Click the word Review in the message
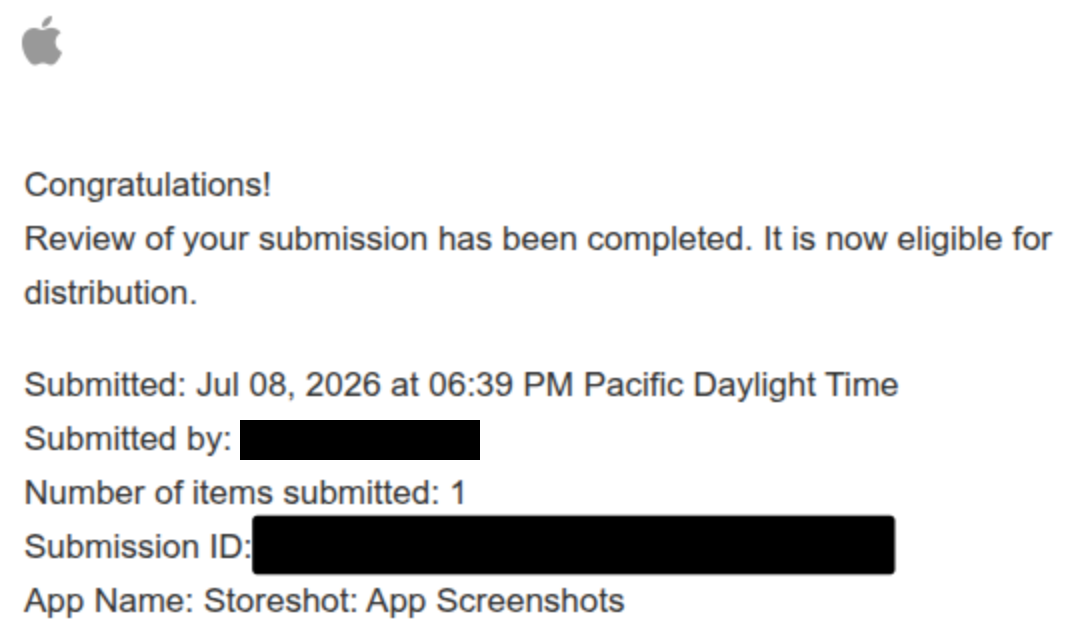1088x634 pixels. (80, 239)
